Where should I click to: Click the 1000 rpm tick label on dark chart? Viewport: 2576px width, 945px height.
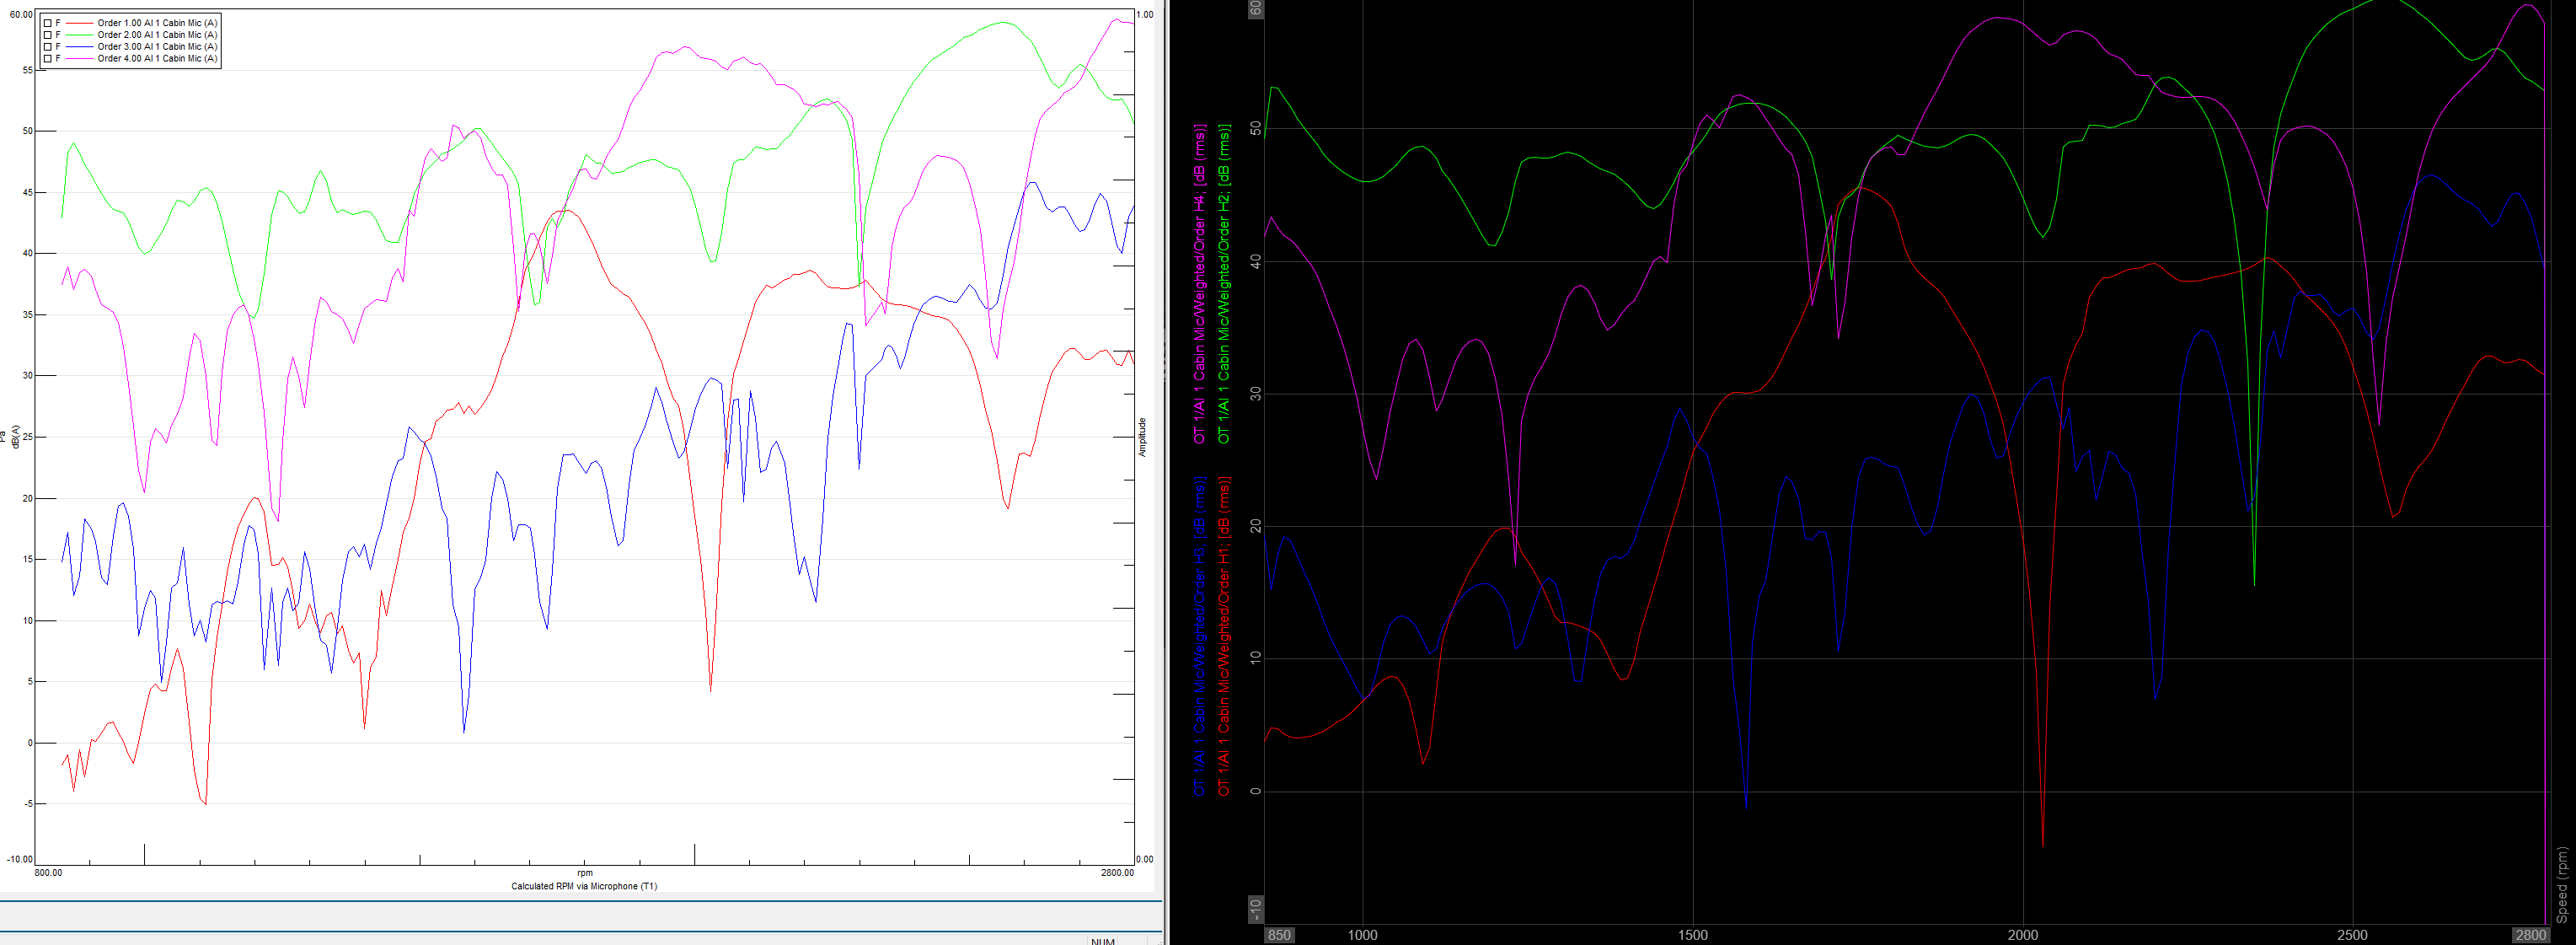coord(1362,935)
